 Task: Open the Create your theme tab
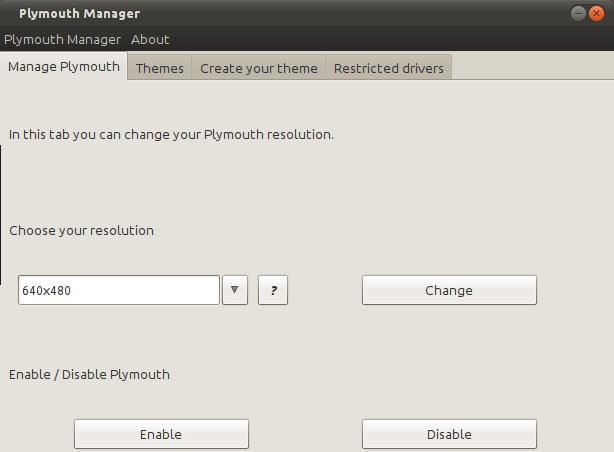coord(258,68)
